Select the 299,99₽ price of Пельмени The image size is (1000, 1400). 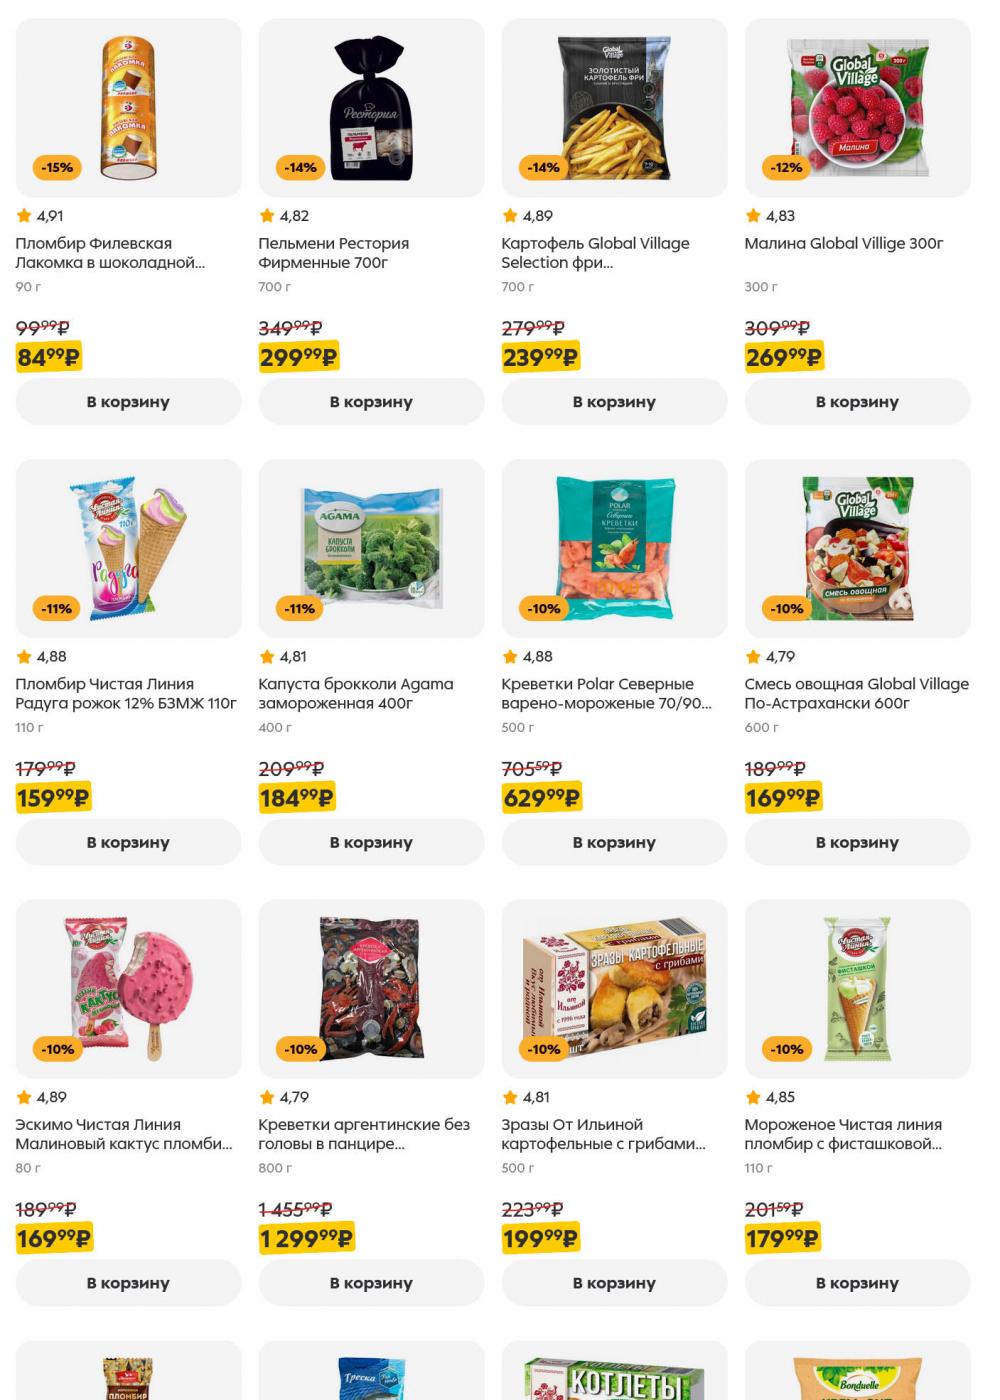coord(299,357)
